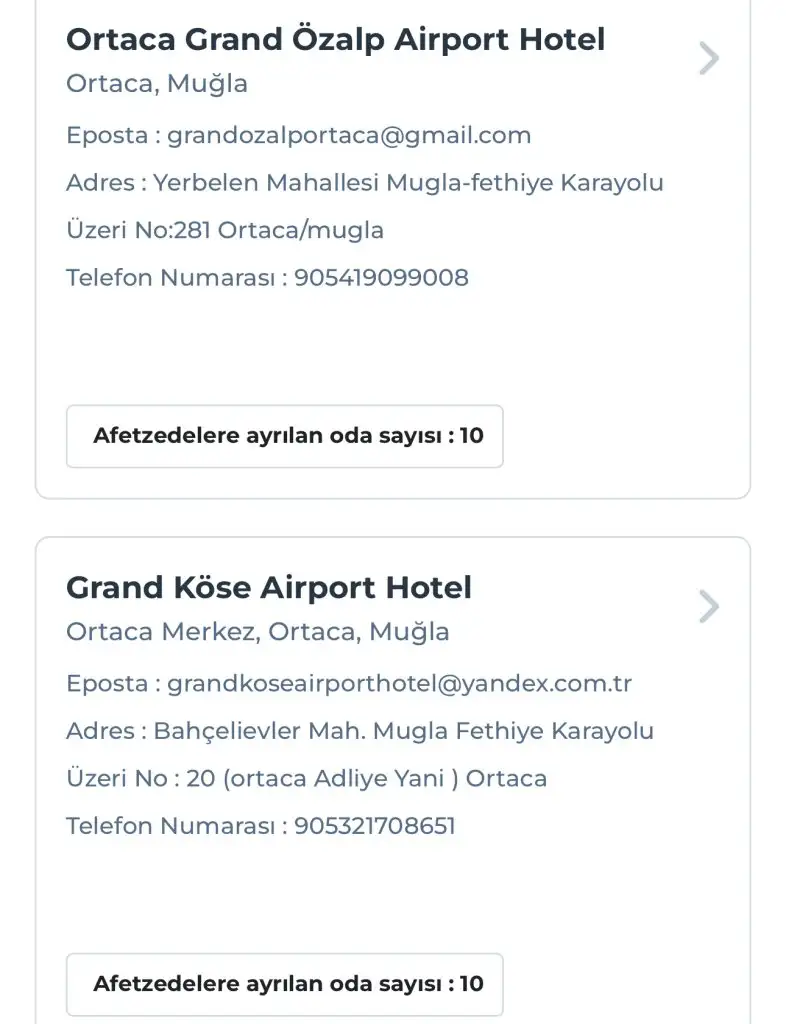This screenshot has width=786, height=1024.
Task: Tap the Eposta label in Özalp card
Action: pyautogui.click(x=106, y=135)
